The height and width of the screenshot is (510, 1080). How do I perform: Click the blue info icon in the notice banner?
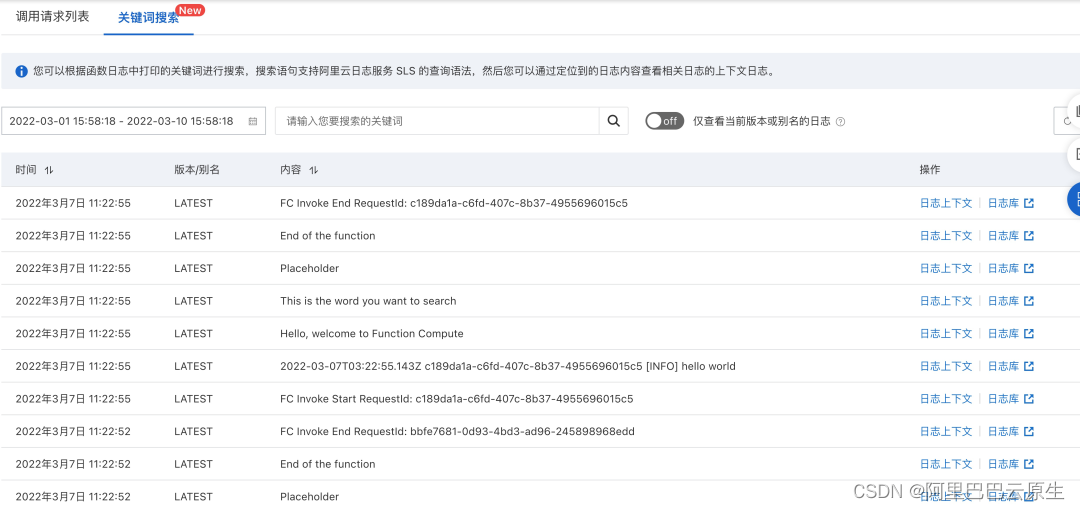click(21, 71)
